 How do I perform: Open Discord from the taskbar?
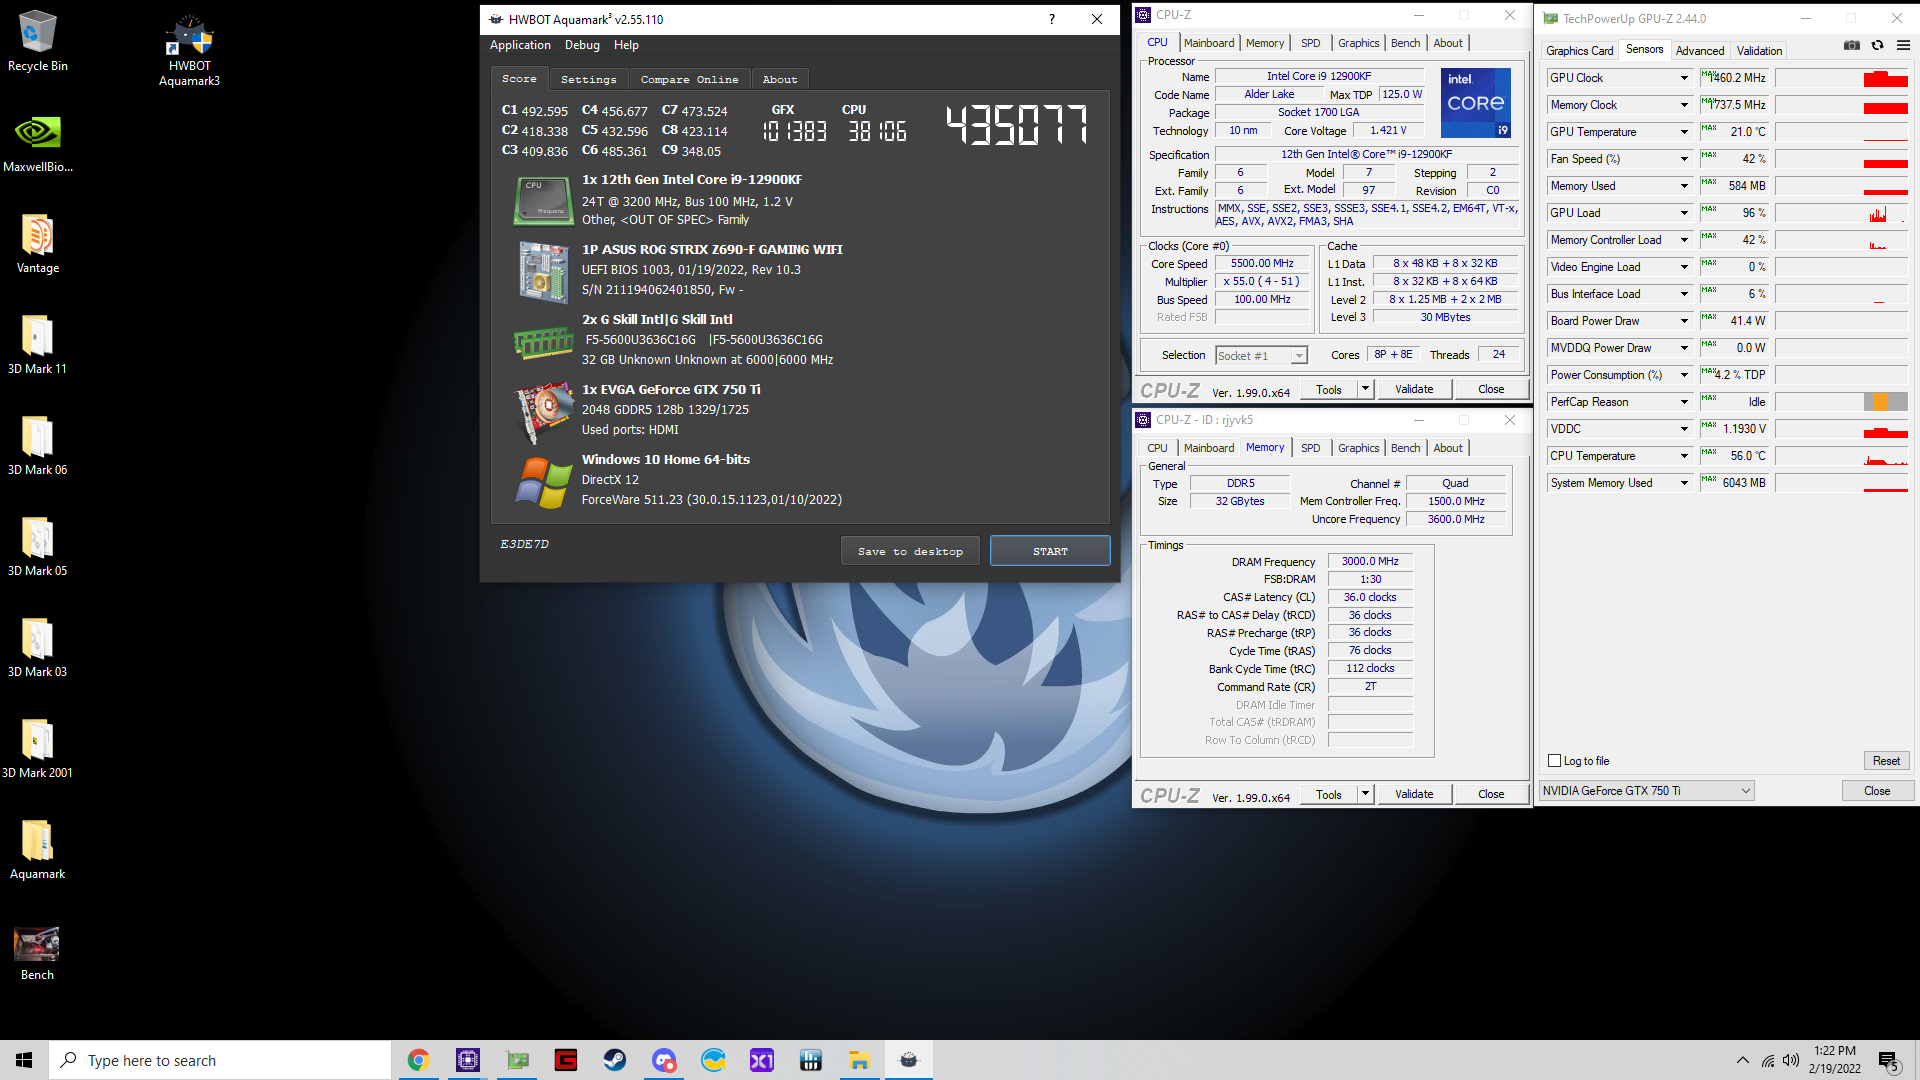664,1060
